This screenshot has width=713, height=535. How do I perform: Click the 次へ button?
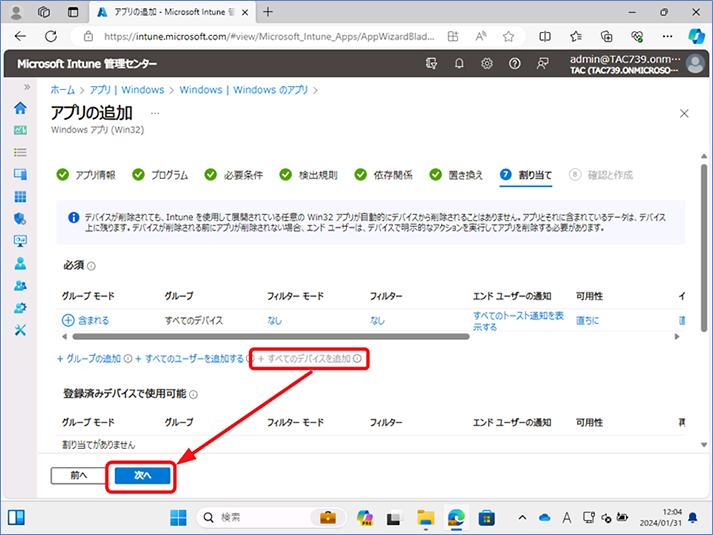pos(142,475)
